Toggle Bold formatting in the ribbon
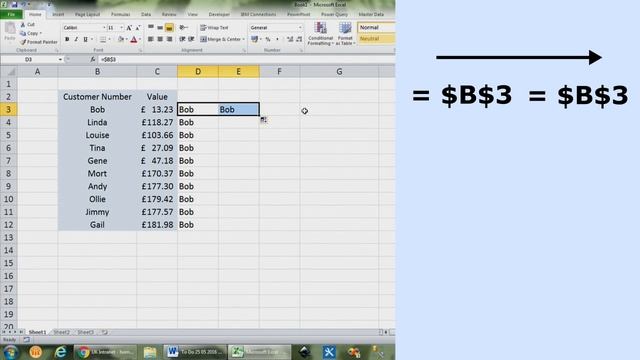Image resolution: width=640 pixels, height=360 pixels. 67,40
